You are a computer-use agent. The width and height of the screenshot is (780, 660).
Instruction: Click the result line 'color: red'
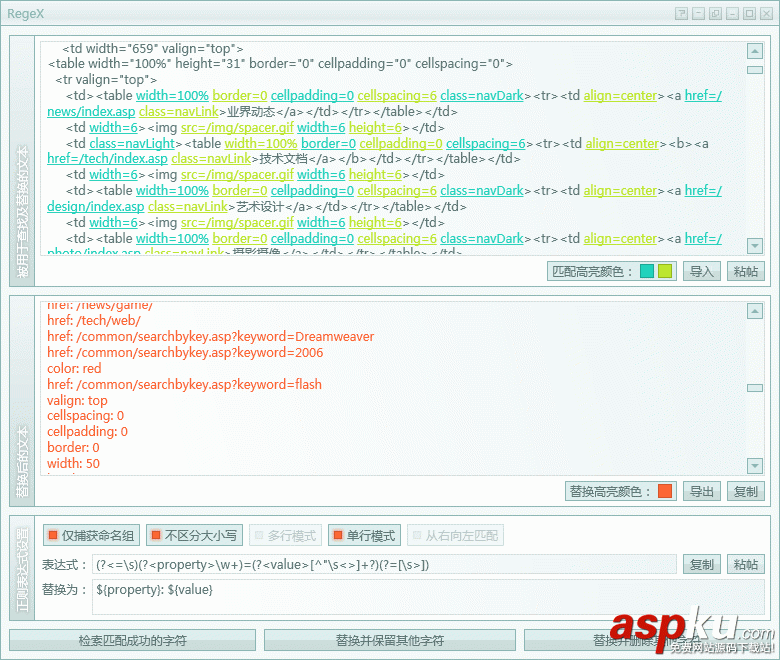click(x=74, y=369)
